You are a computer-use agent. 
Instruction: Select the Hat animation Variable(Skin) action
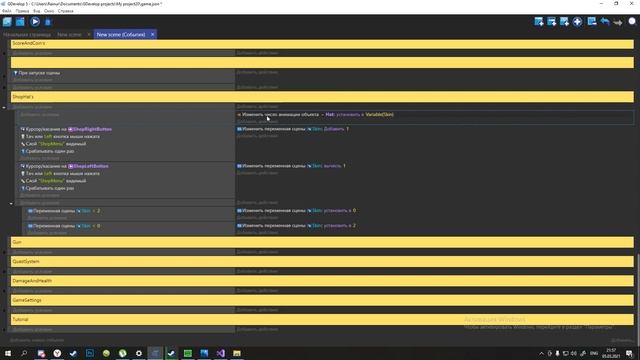[x=316, y=115]
